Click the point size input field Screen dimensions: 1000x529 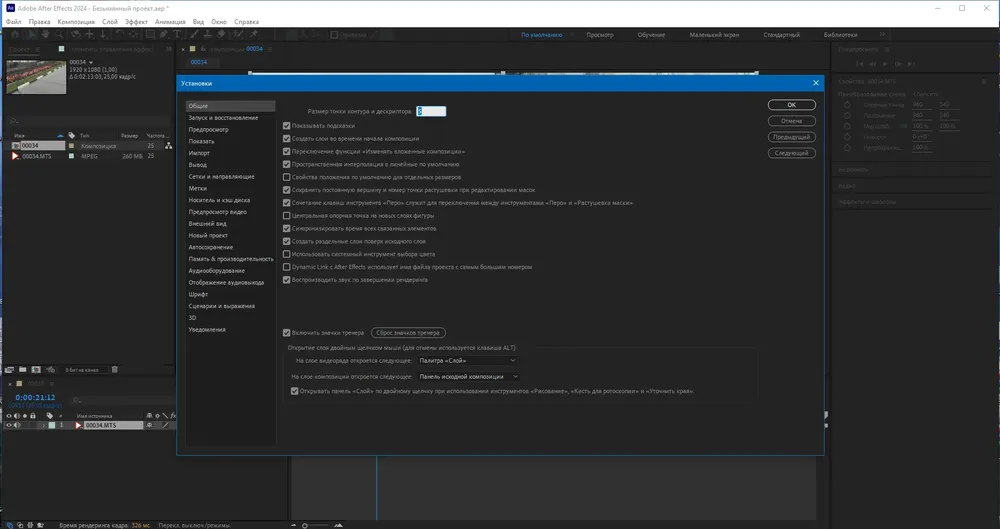pyautogui.click(x=431, y=111)
